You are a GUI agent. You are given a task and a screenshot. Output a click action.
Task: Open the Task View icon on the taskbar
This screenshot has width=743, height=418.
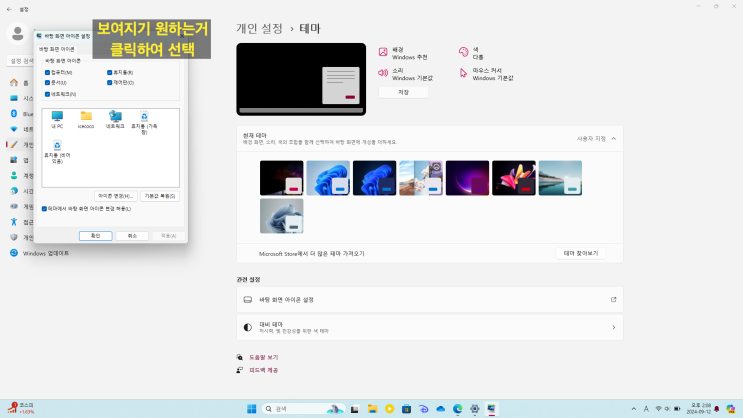pos(354,409)
